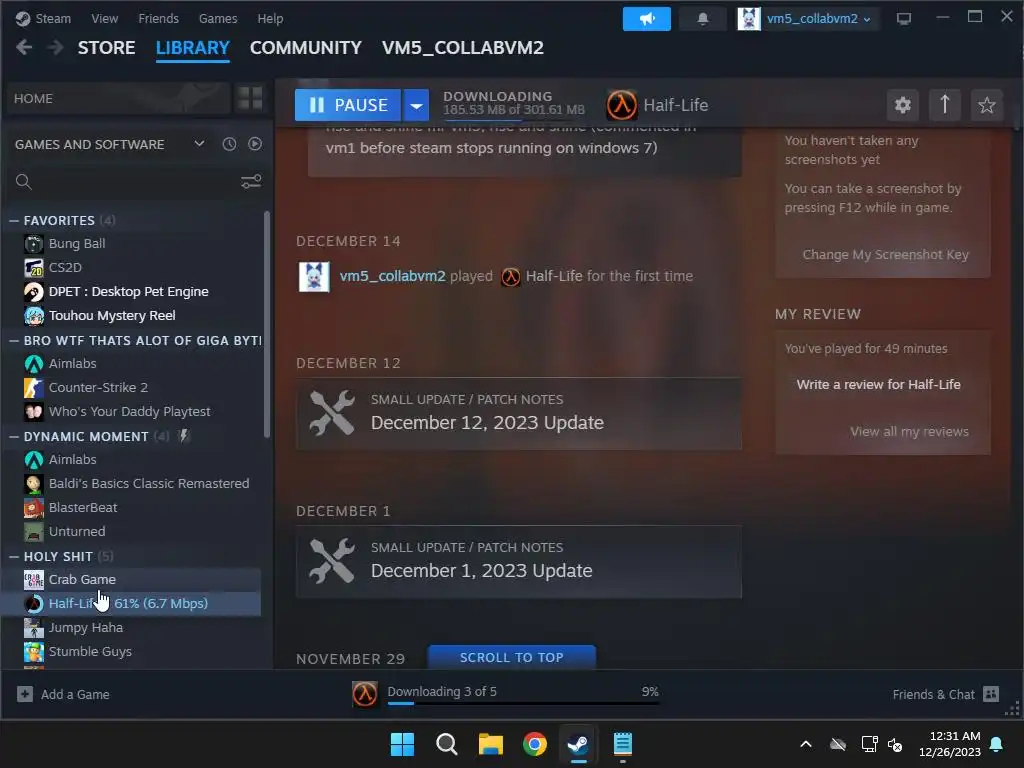Open the Help menu

coord(270,19)
